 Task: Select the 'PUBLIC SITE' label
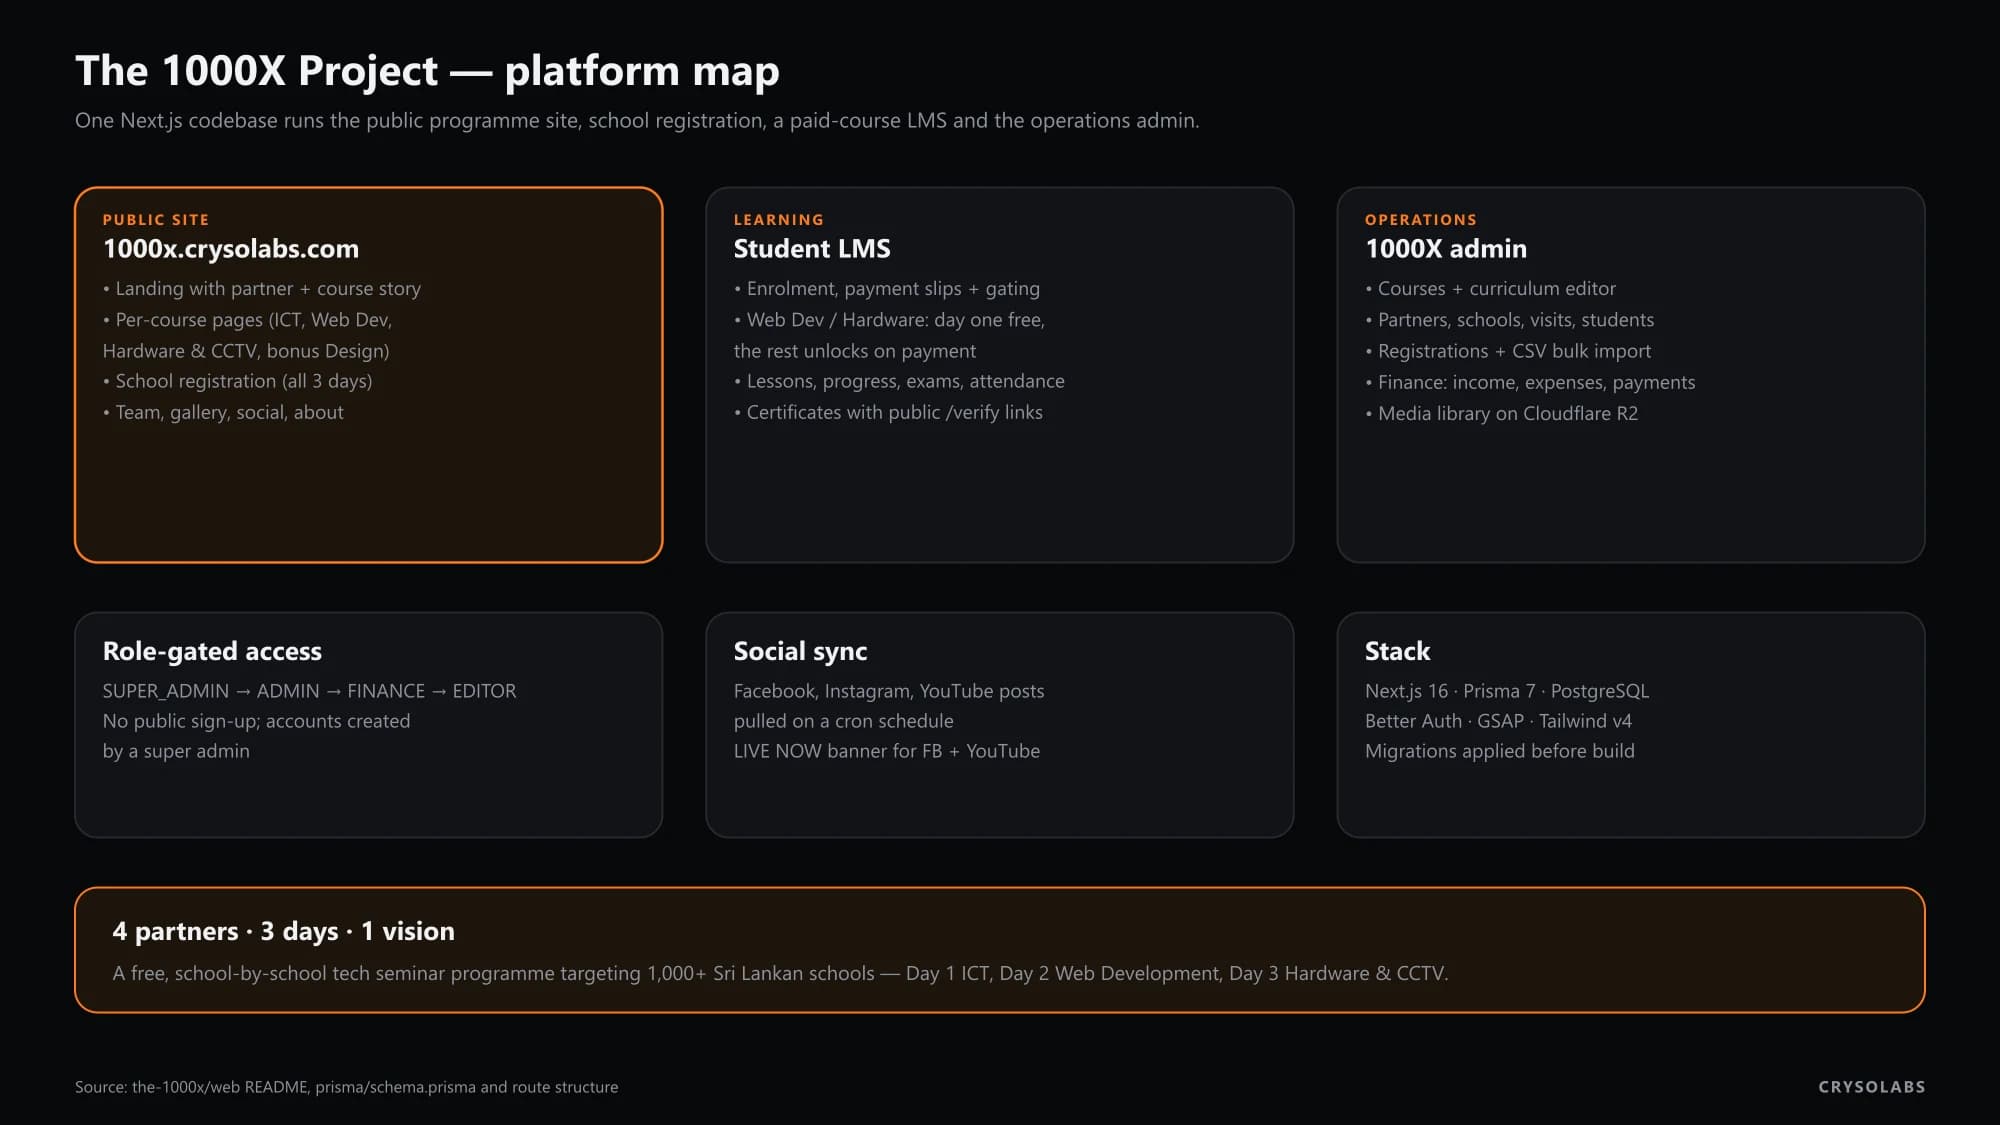click(x=156, y=220)
